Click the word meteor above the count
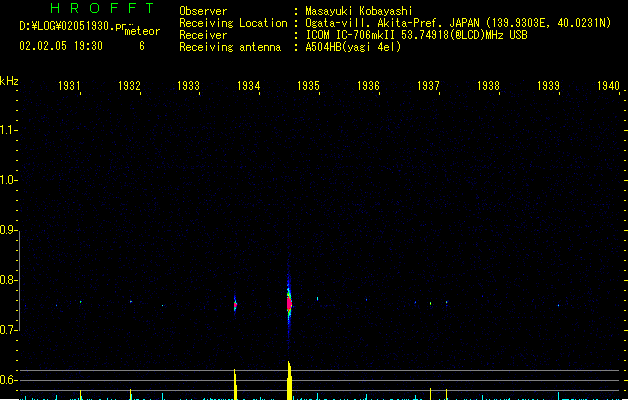Image resolution: width=629 pixels, height=400 pixels. [142, 31]
